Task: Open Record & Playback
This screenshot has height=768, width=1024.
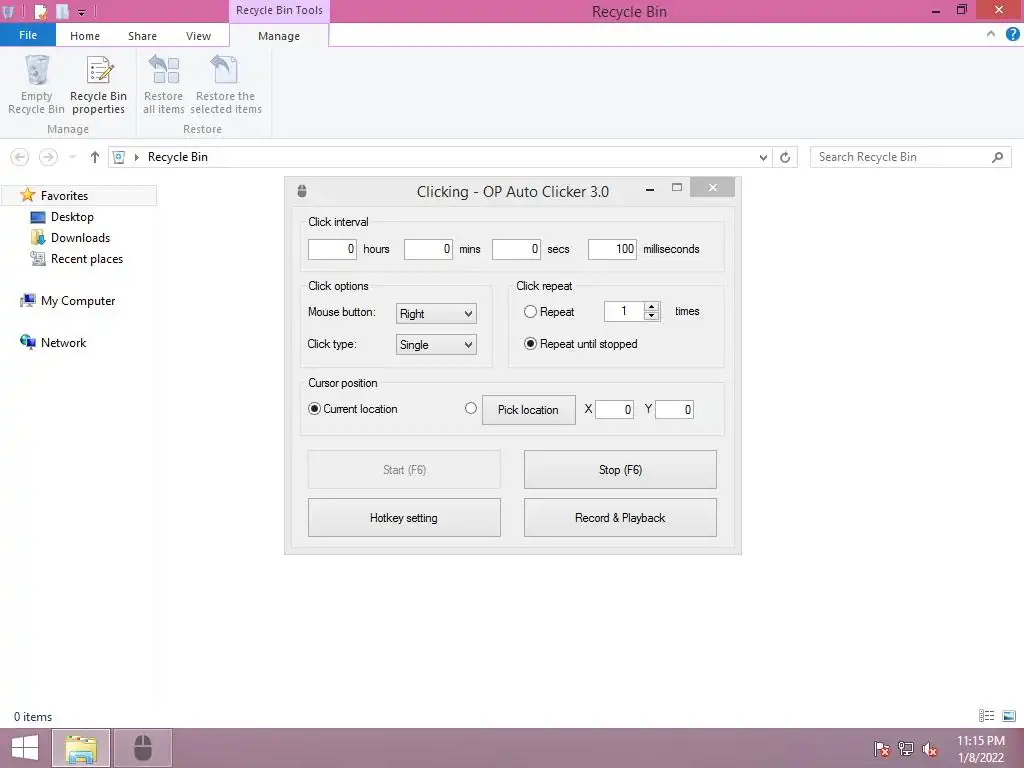Action: coord(620,518)
